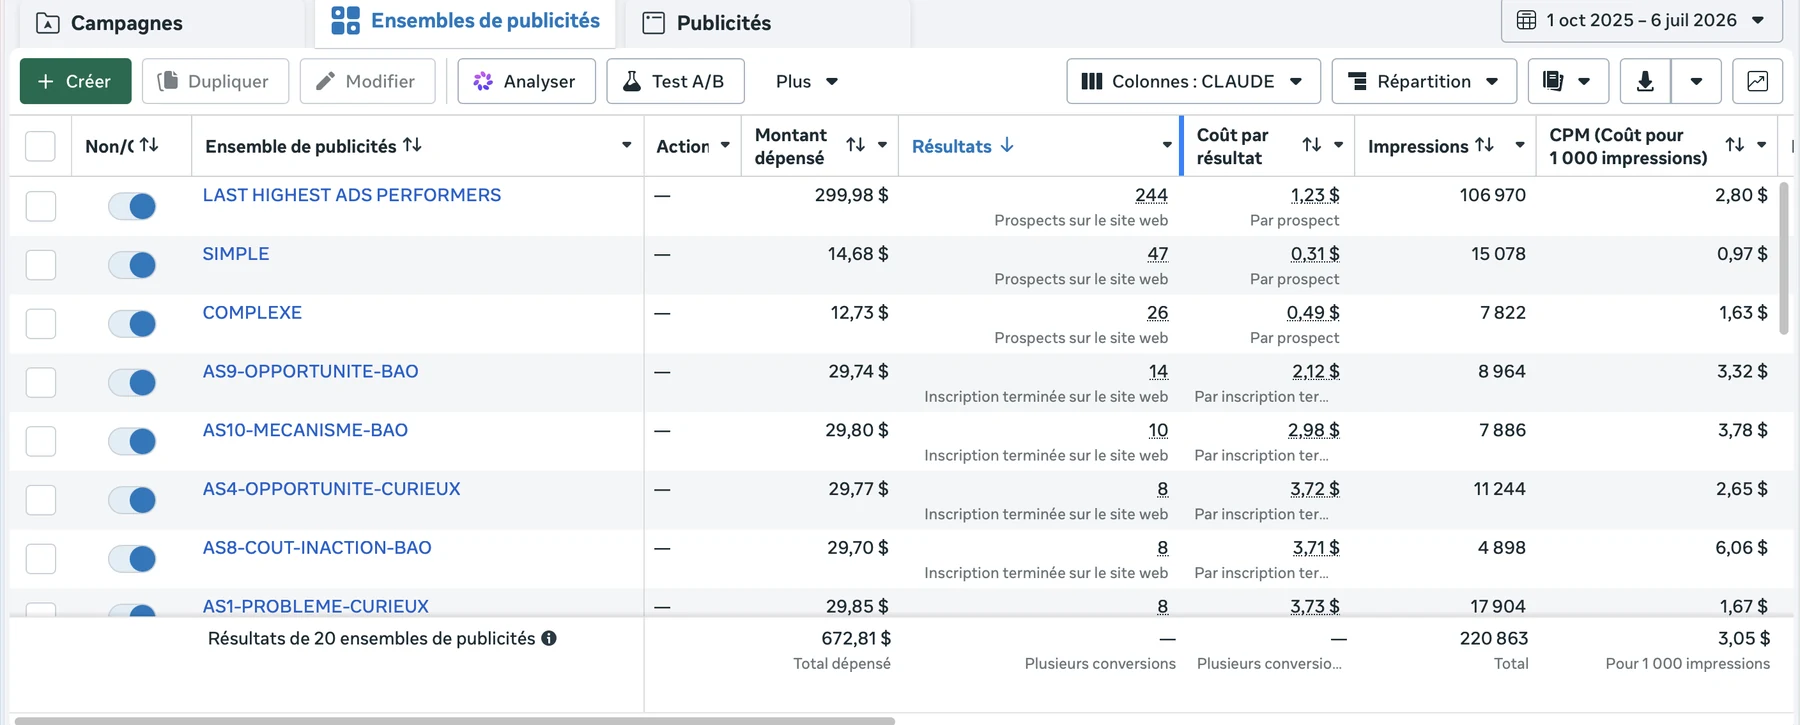The width and height of the screenshot is (1800, 725).
Task: Open the AS10-MECANISME-BAO ad set
Action: (x=305, y=430)
